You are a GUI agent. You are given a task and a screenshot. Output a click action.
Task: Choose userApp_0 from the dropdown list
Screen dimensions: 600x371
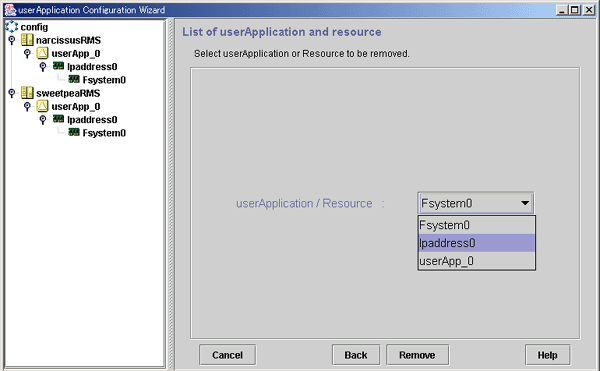click(x=476, y=261)
